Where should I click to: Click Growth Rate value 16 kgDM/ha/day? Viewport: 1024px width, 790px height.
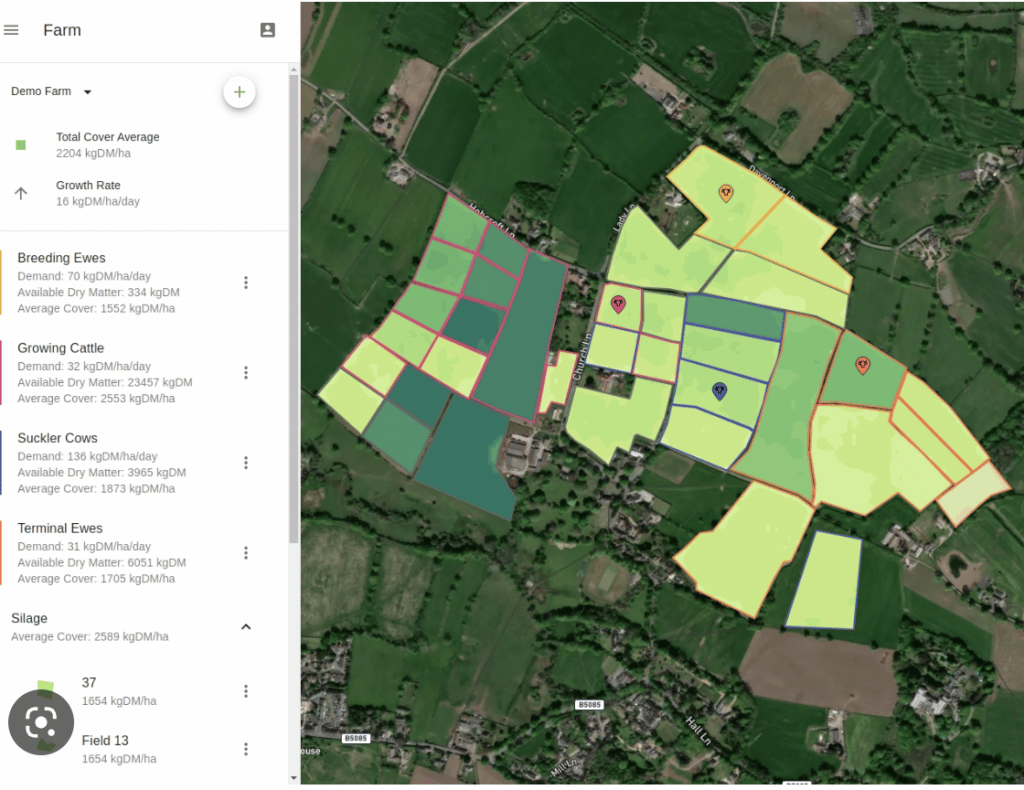(98, 202)
